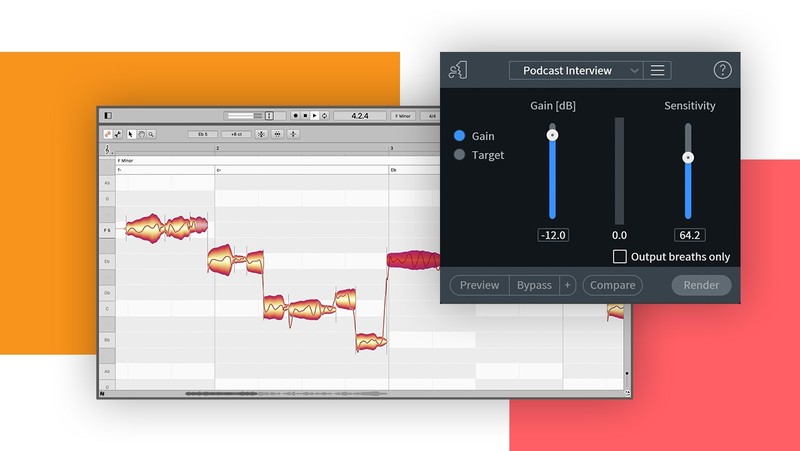Open the help question mark icon
800x451 pixels.
point(722,70)
